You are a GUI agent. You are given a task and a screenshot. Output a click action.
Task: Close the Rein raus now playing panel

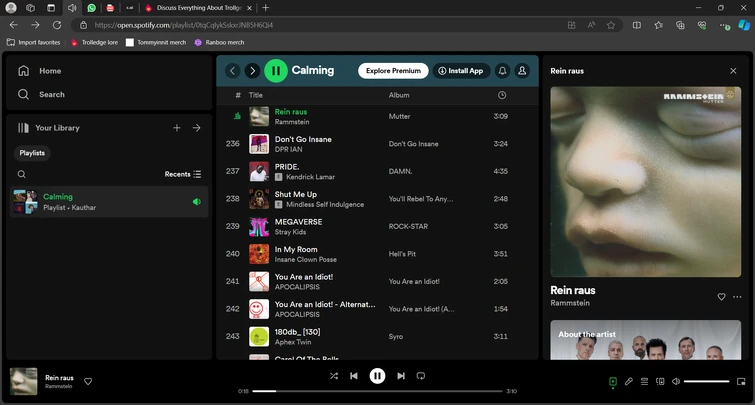733,71
